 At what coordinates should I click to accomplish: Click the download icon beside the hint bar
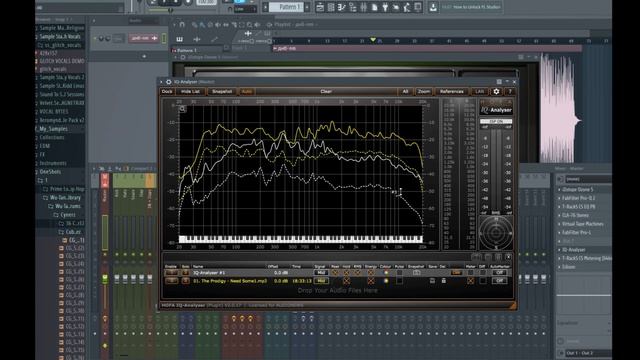point(433,7)
